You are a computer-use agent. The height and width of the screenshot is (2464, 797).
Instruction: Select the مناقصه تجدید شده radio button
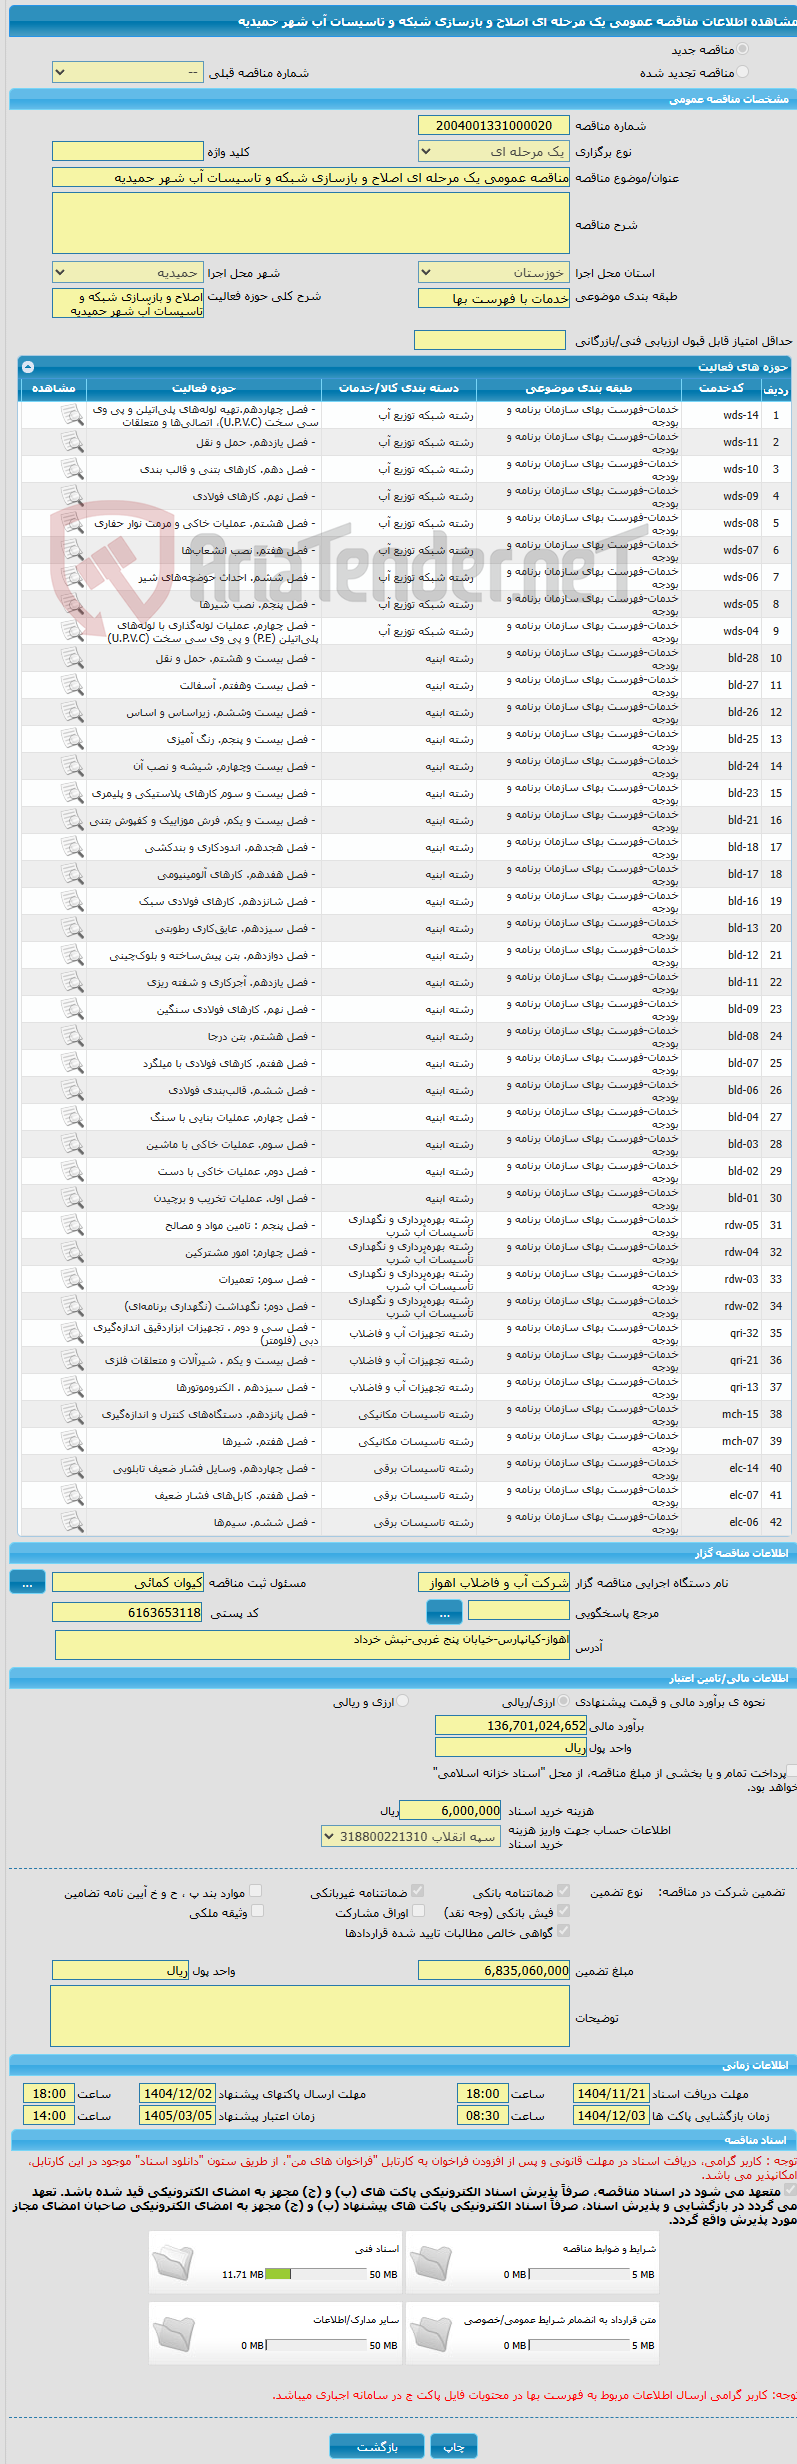click(x=742, y=72)
